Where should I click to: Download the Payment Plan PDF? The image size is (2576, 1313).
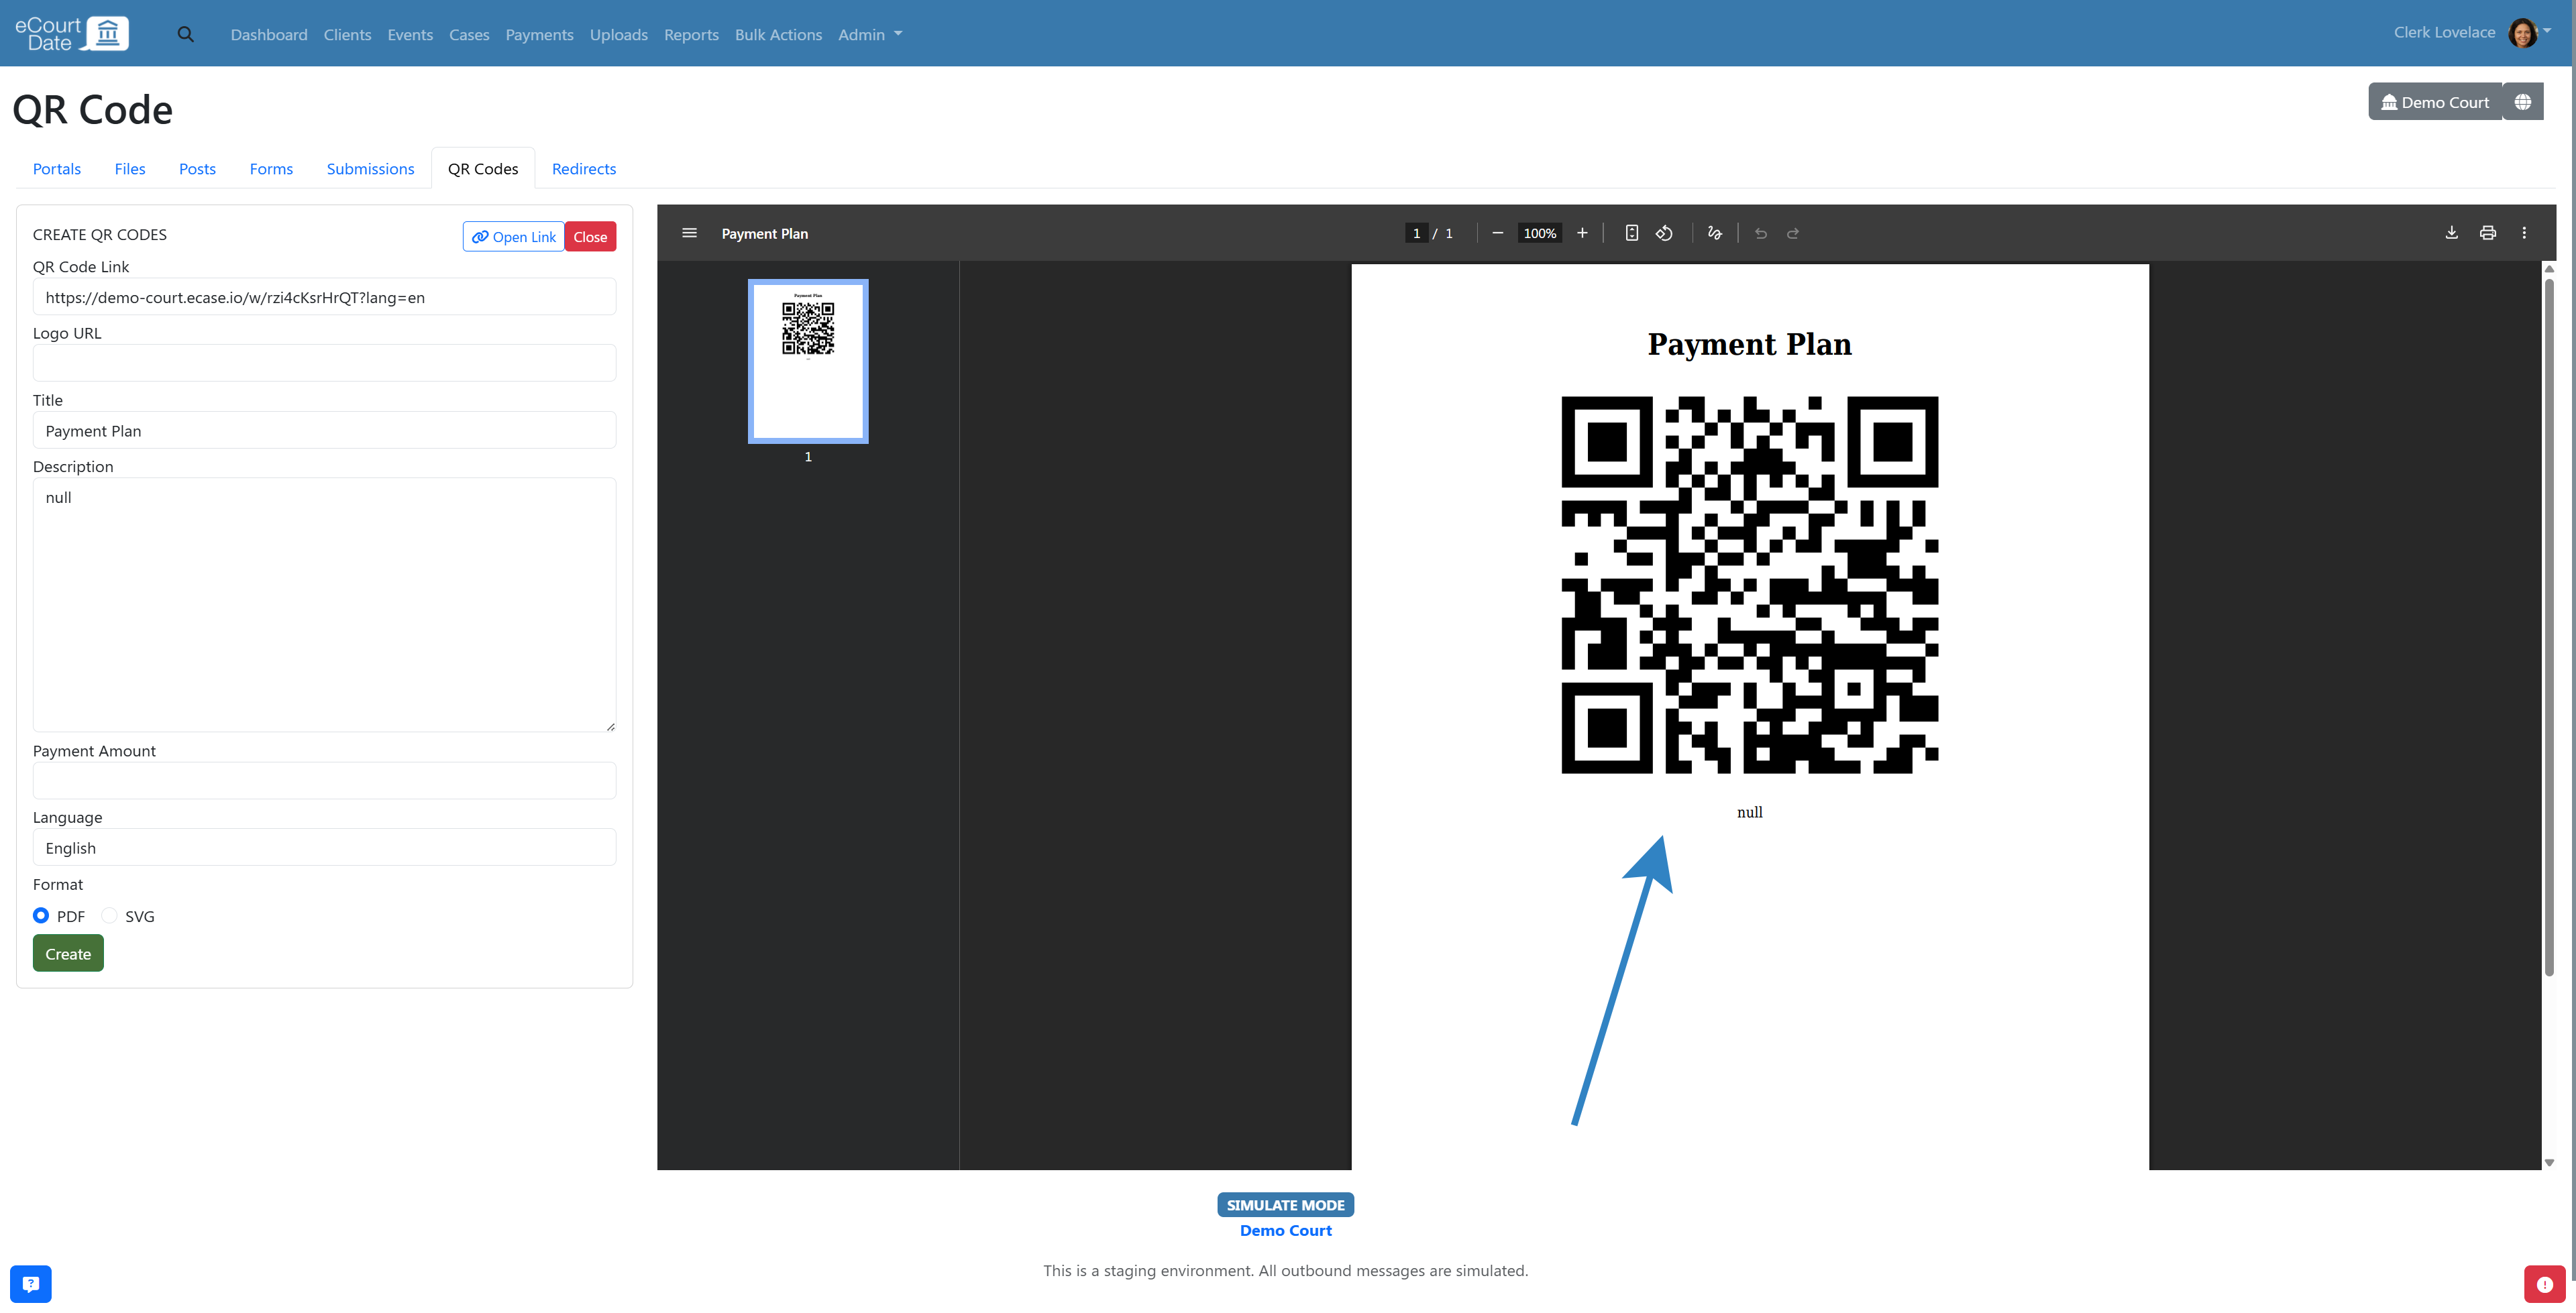[x=2451, y=233]
